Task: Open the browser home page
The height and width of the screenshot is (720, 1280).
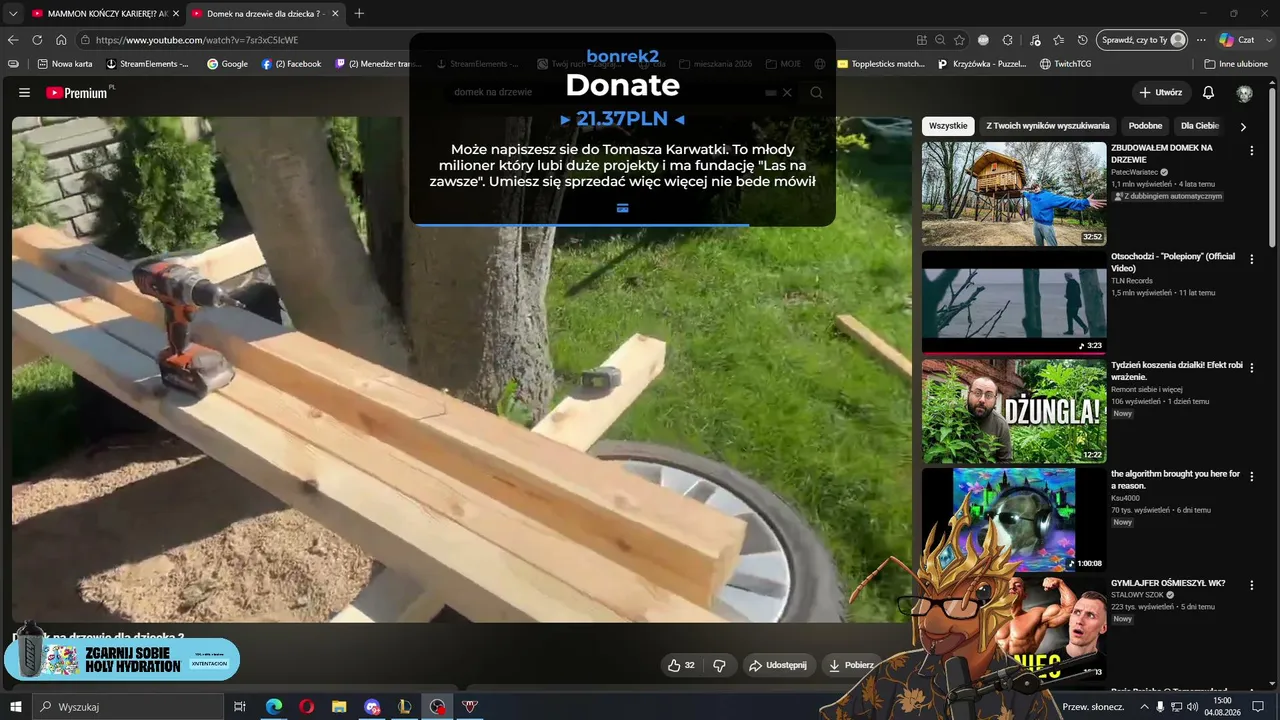Action: click(x=61, y=40)
